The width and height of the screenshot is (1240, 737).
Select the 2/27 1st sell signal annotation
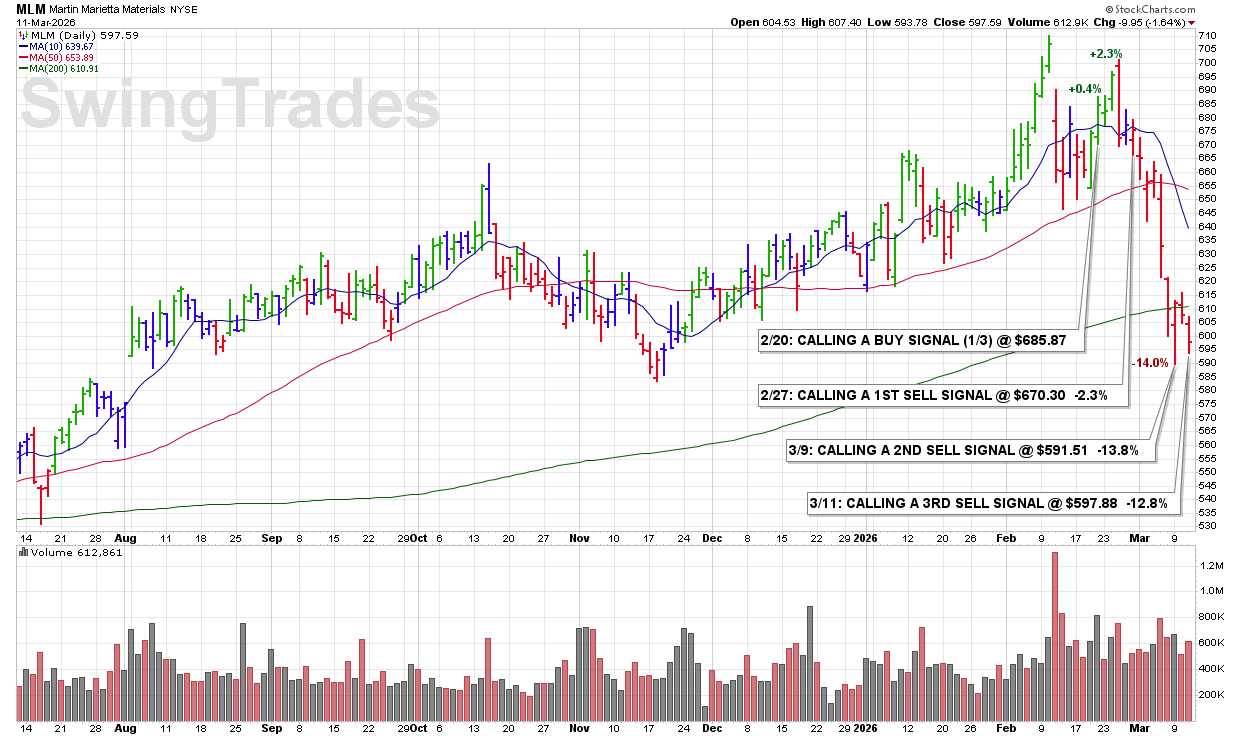pos(941,396)
